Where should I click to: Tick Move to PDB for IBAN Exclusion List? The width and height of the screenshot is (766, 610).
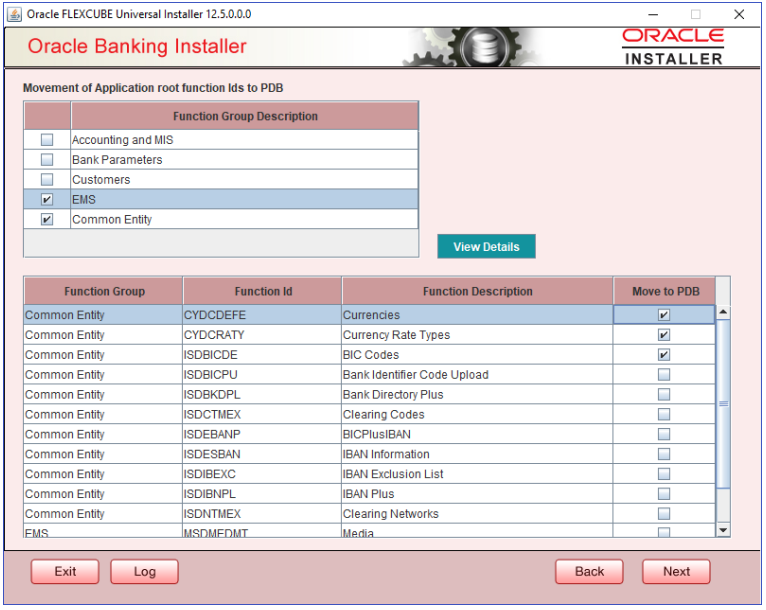click(663, 474)
